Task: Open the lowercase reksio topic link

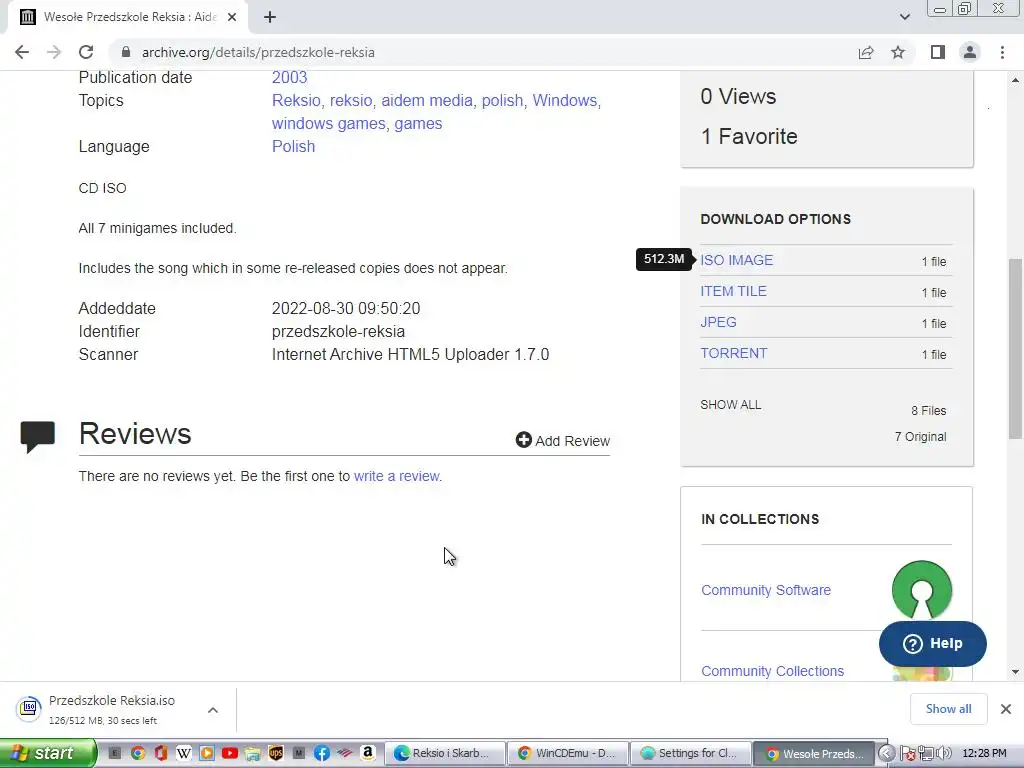Action: click(351, 101)
